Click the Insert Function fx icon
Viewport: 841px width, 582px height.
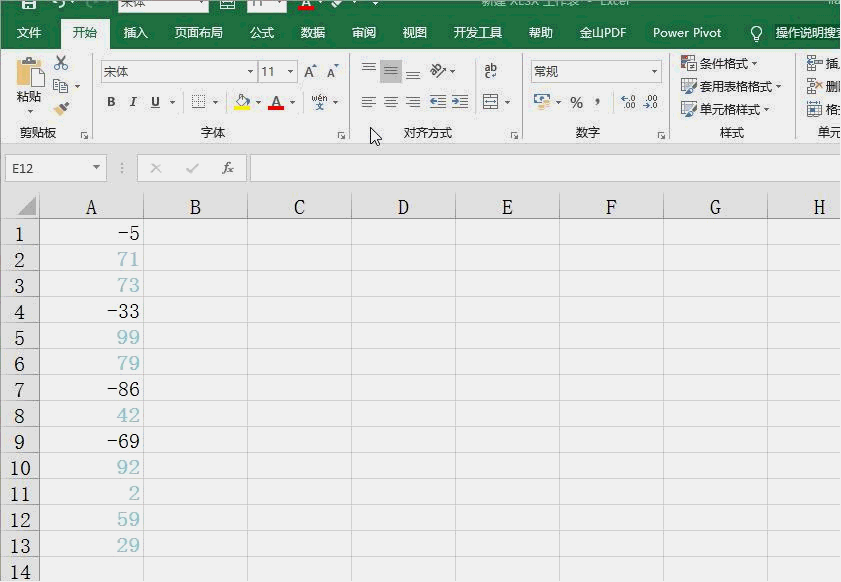coord(228,168)
